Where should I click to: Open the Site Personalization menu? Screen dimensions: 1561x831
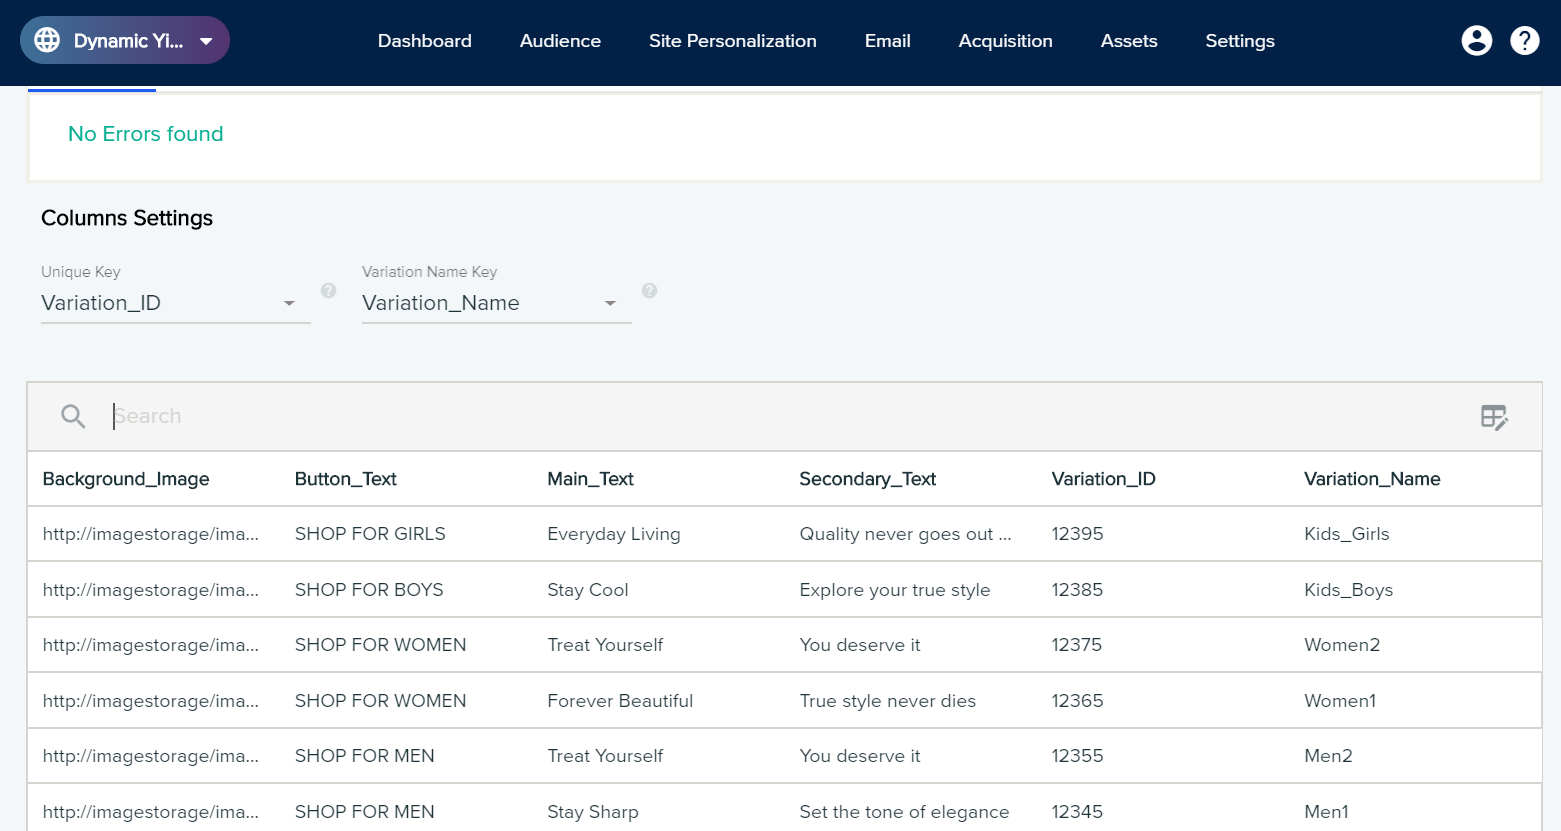point(733,41)
